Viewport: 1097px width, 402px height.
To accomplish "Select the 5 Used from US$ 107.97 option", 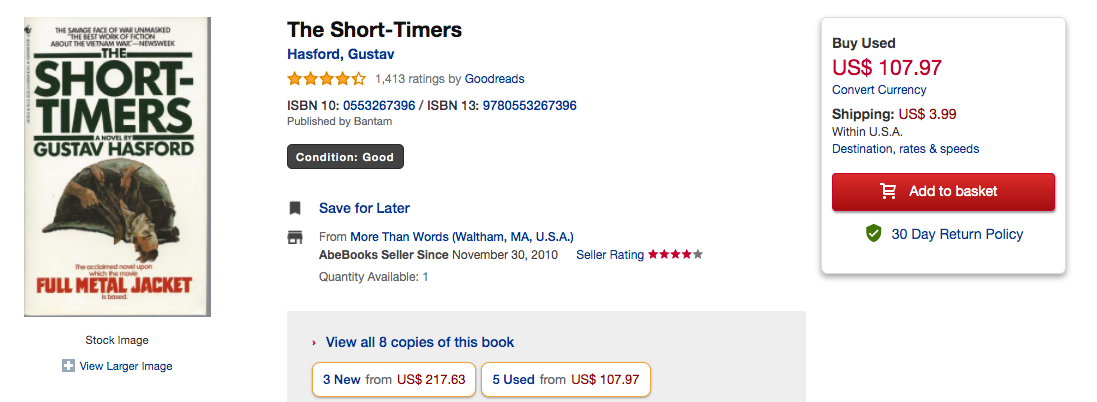I will (566, 380).
